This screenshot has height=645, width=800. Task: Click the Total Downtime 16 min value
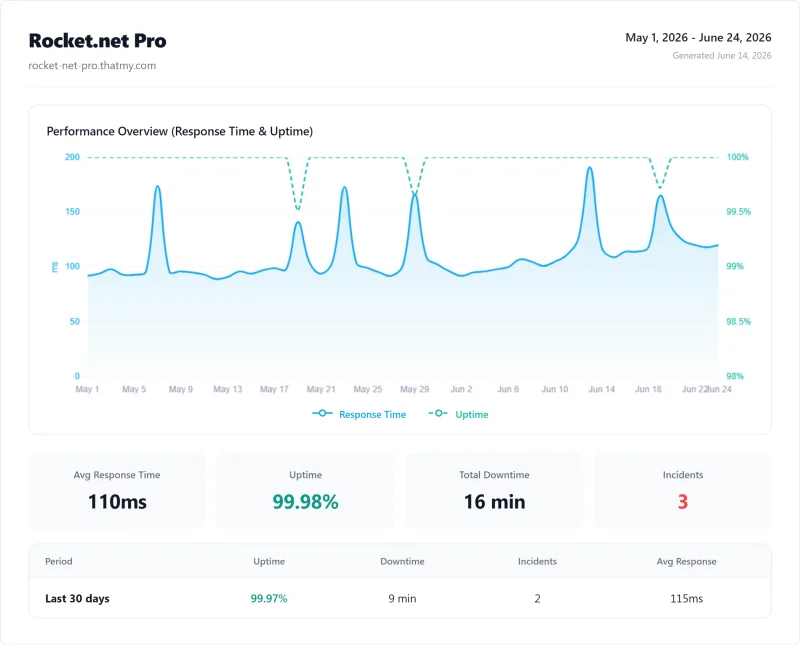tap(494, 502)
